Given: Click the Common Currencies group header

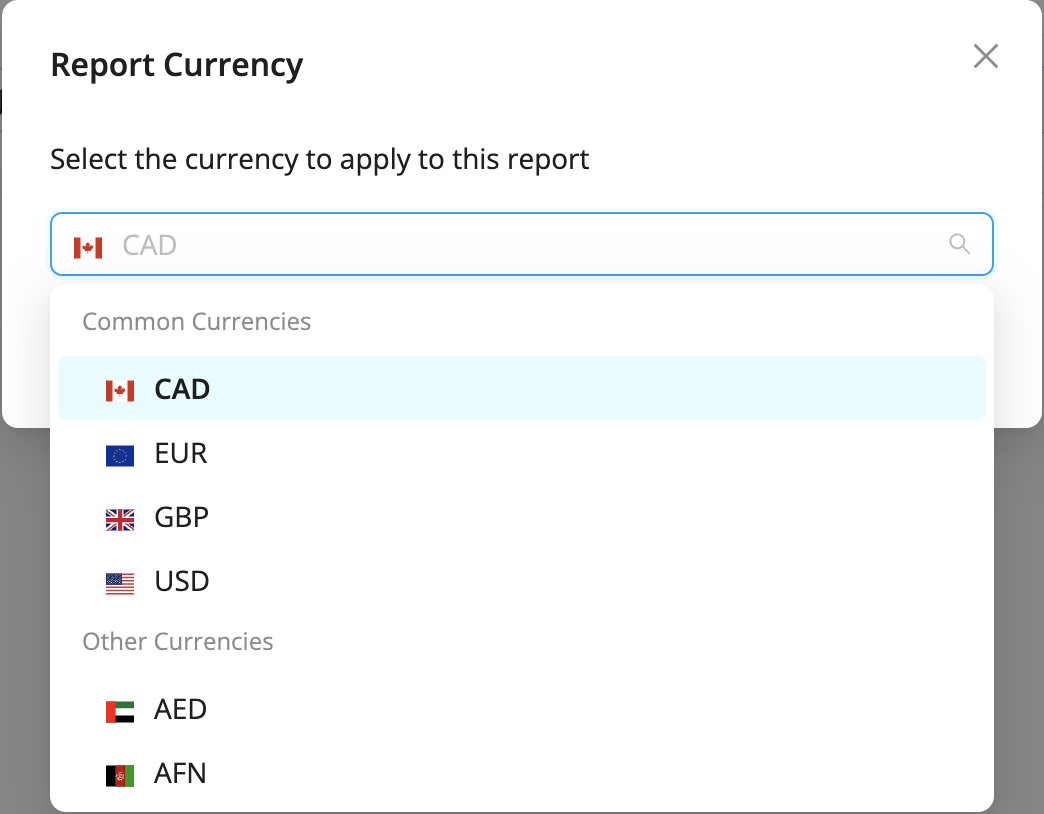Looking at the screenshot, I should 197,322.
